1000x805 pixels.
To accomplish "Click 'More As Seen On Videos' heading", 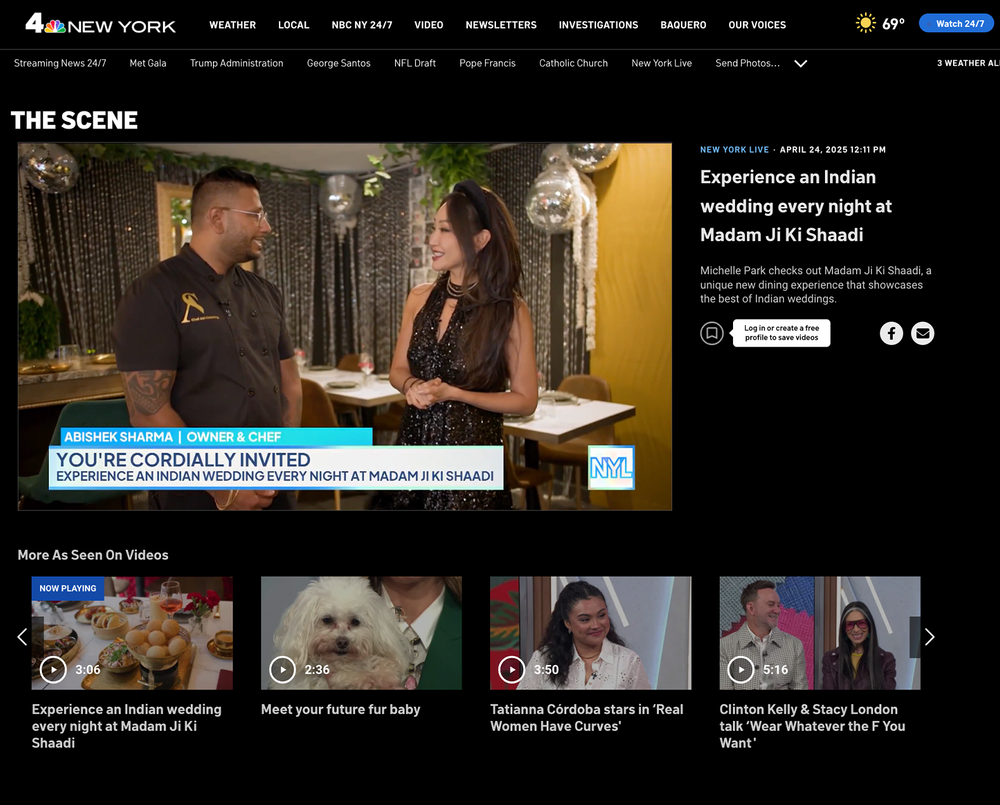I will click(93, 555).
